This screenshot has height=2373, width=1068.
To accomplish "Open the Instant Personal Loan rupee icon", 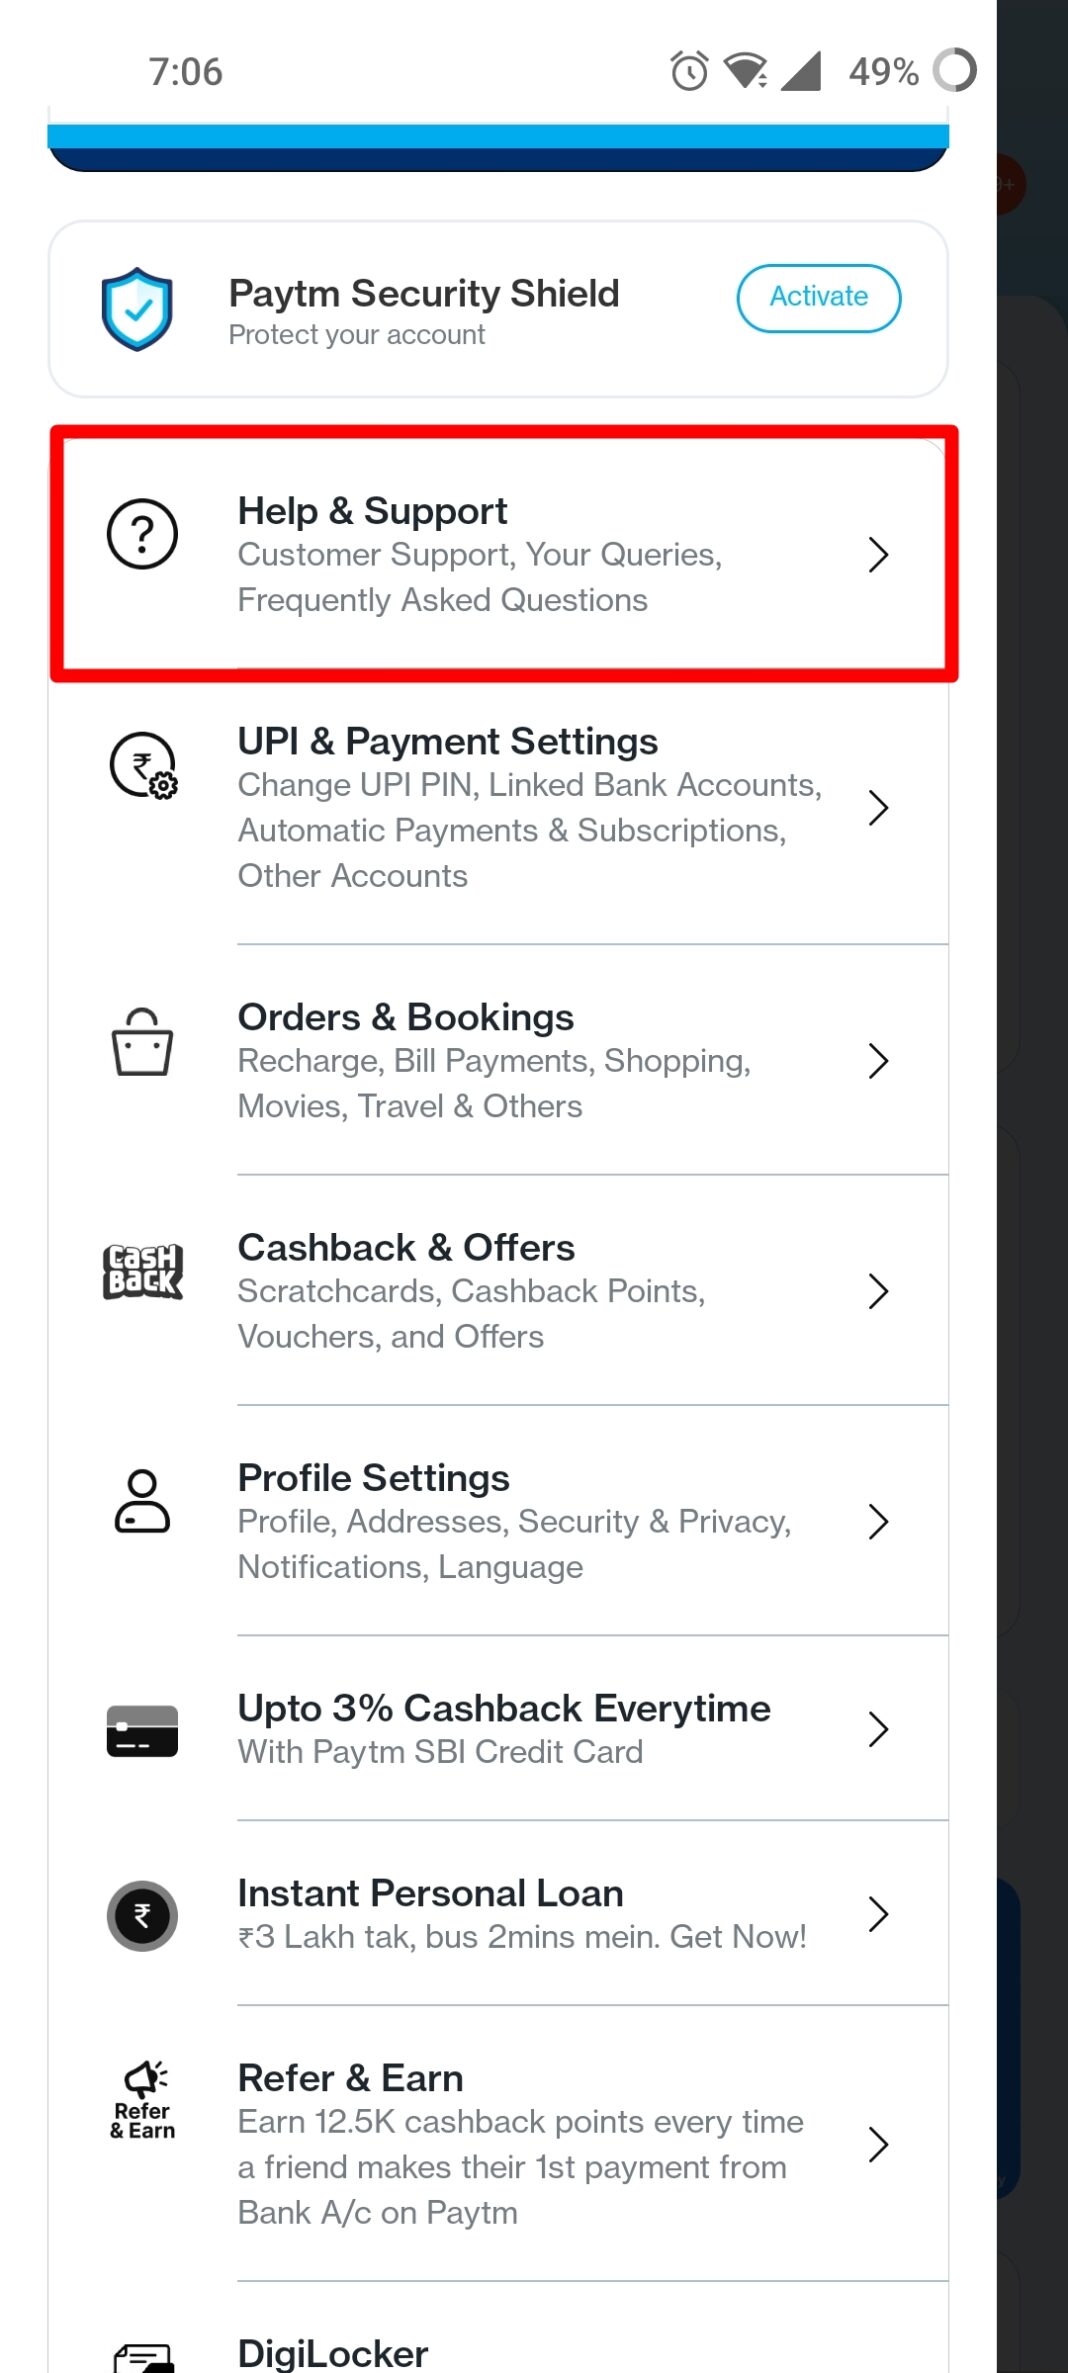I will (x=141, y=1914).
